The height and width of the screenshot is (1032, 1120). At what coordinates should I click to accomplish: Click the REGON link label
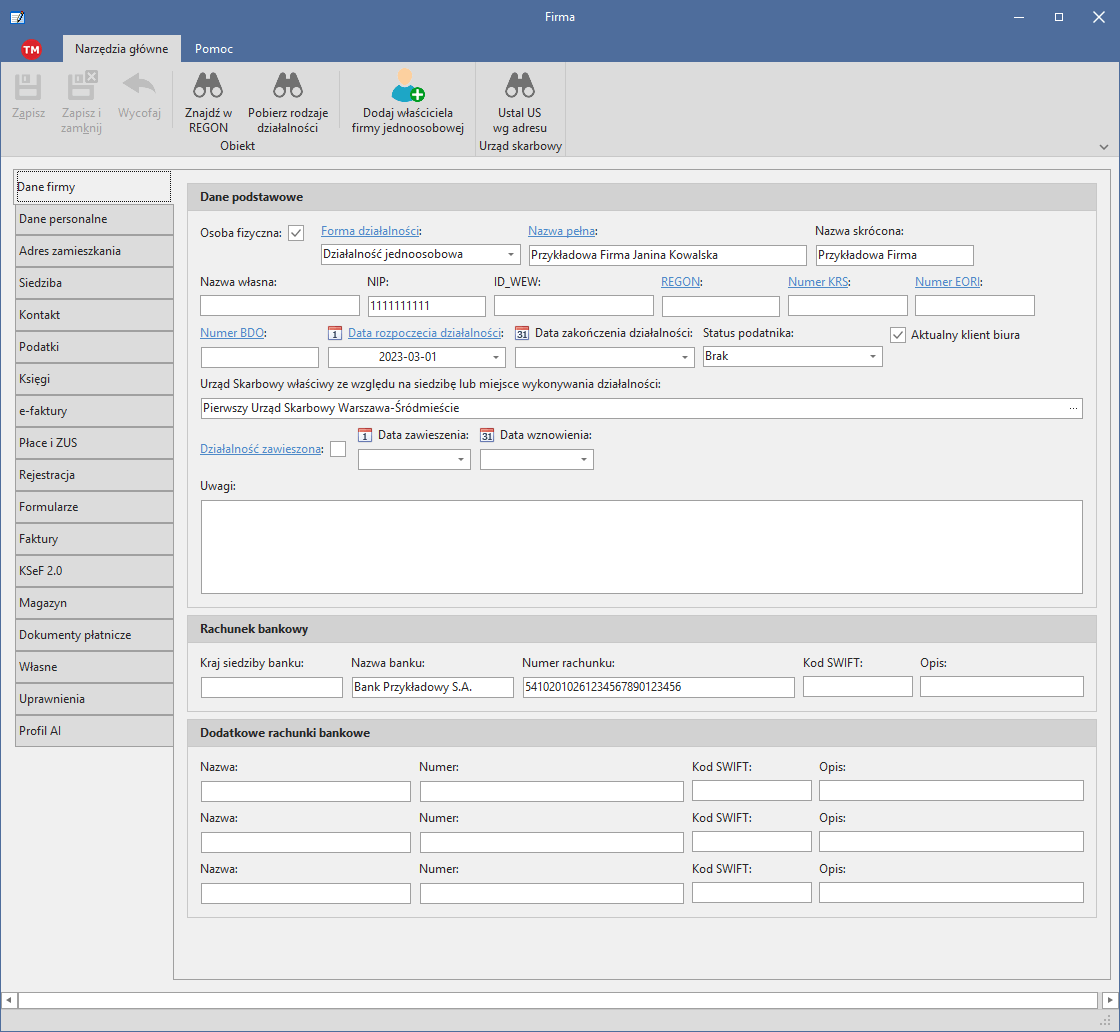[680, 282]
